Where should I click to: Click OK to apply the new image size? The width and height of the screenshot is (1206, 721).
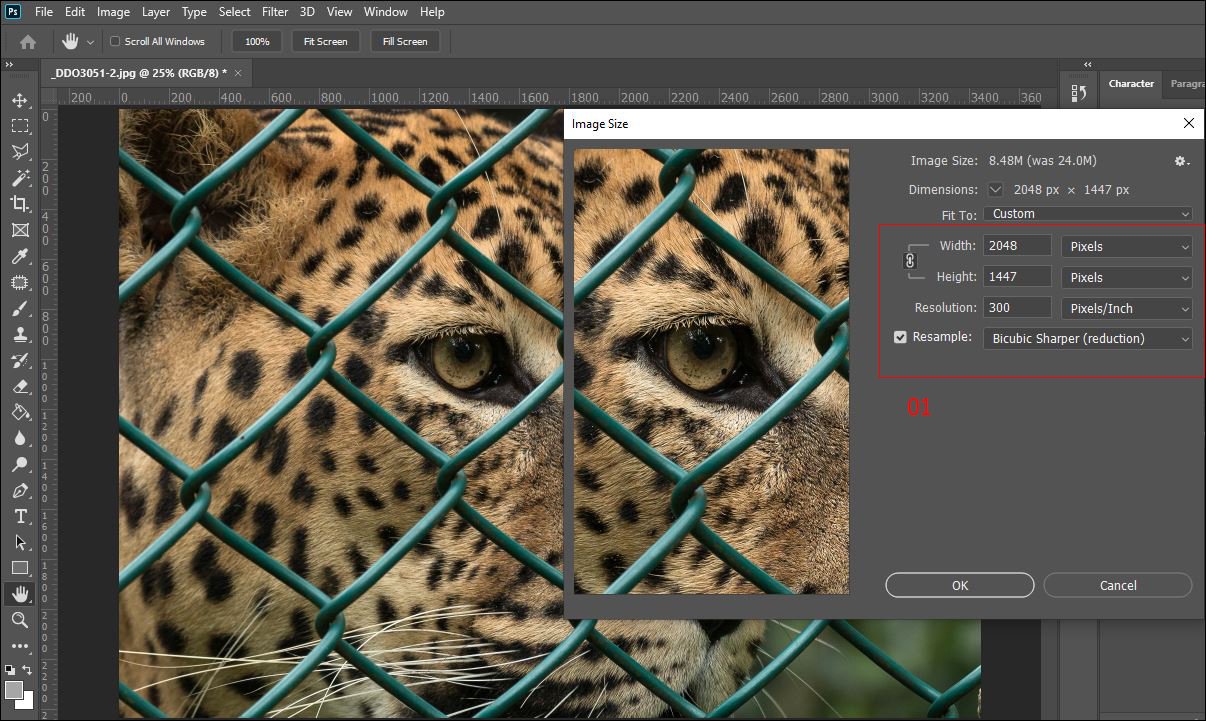click(958, 585)
